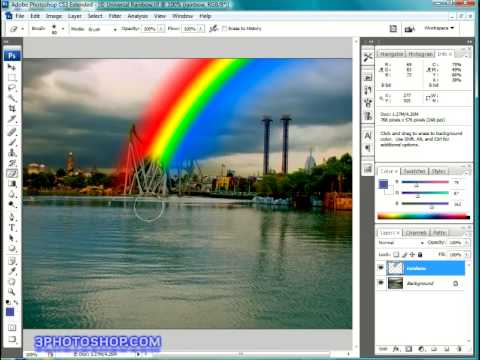
Task: Click the foreground color swatch in toolbox
Action: 10,312
